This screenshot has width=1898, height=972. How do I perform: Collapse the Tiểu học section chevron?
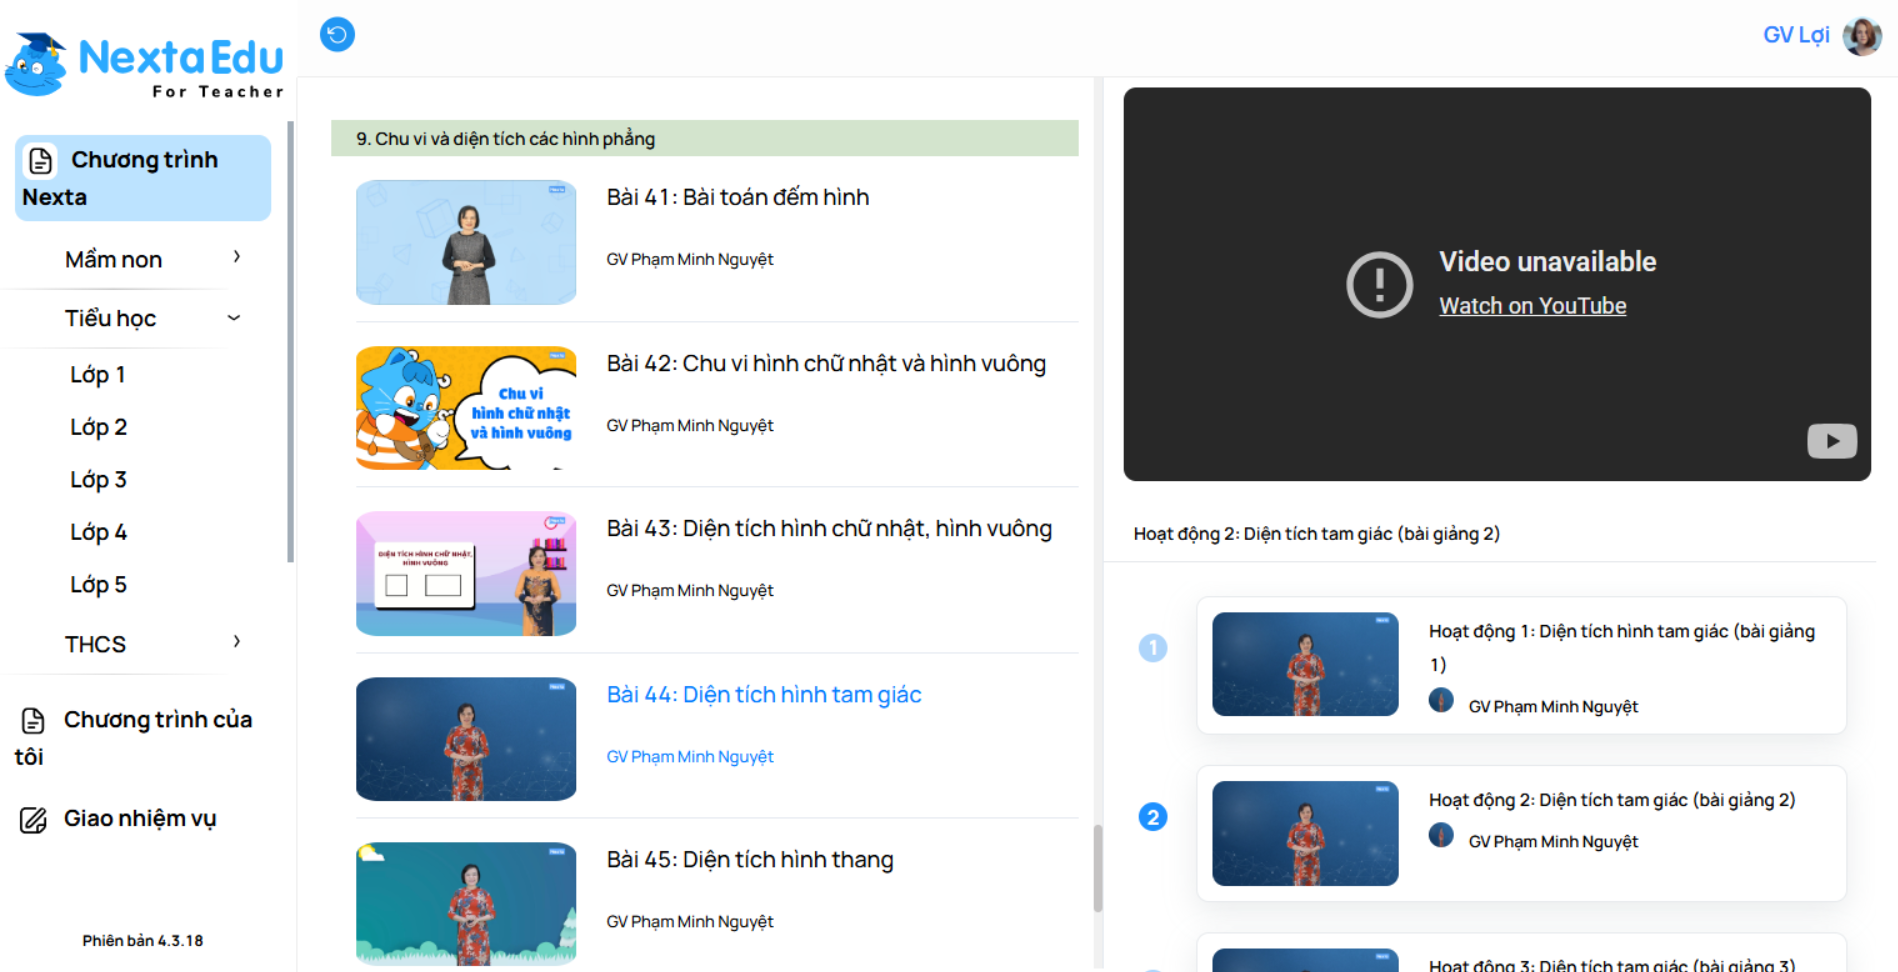tap(234, 318)
